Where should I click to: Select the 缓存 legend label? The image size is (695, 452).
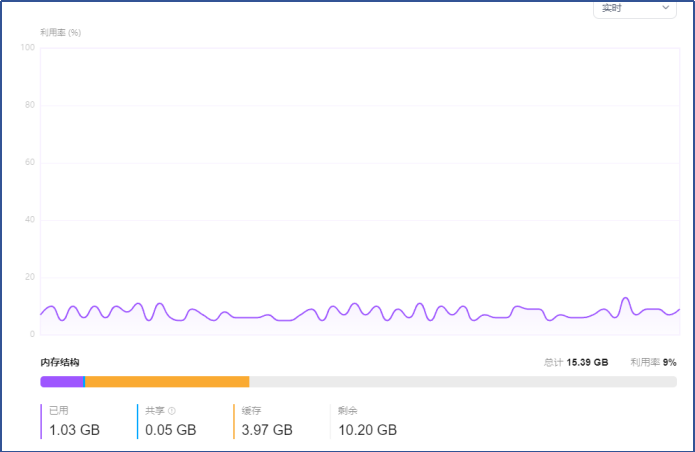point(251,411)
